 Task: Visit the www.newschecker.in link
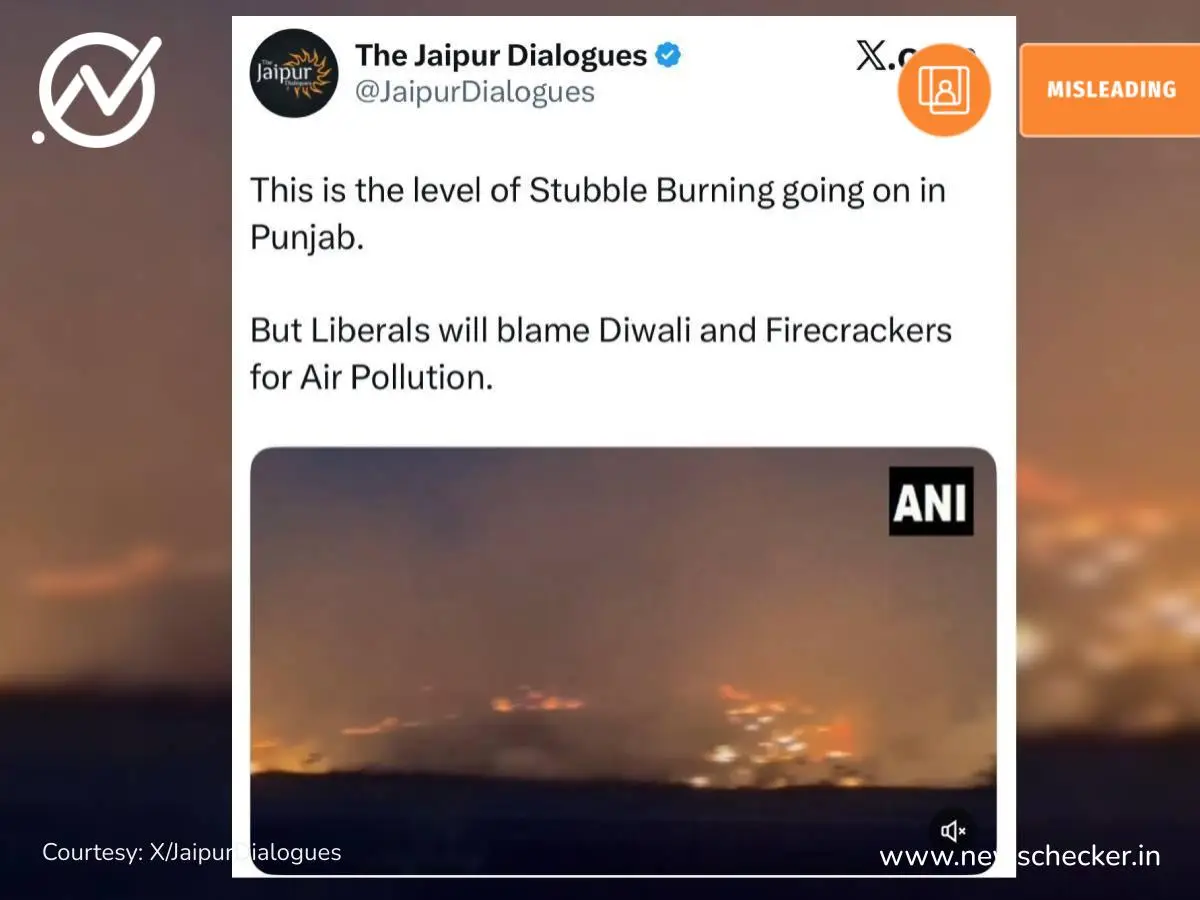(1020, 856)
